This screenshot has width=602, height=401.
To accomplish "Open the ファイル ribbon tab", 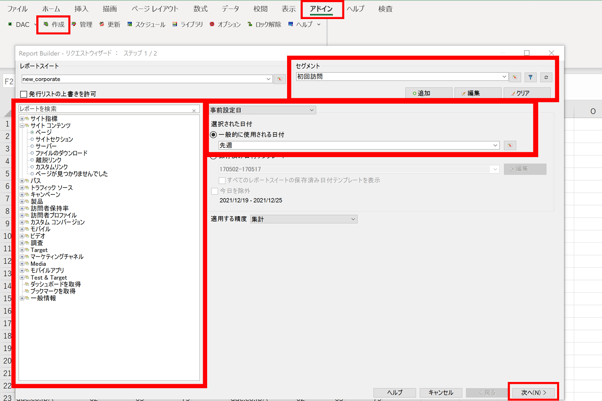I will click(x=17, y=9).
